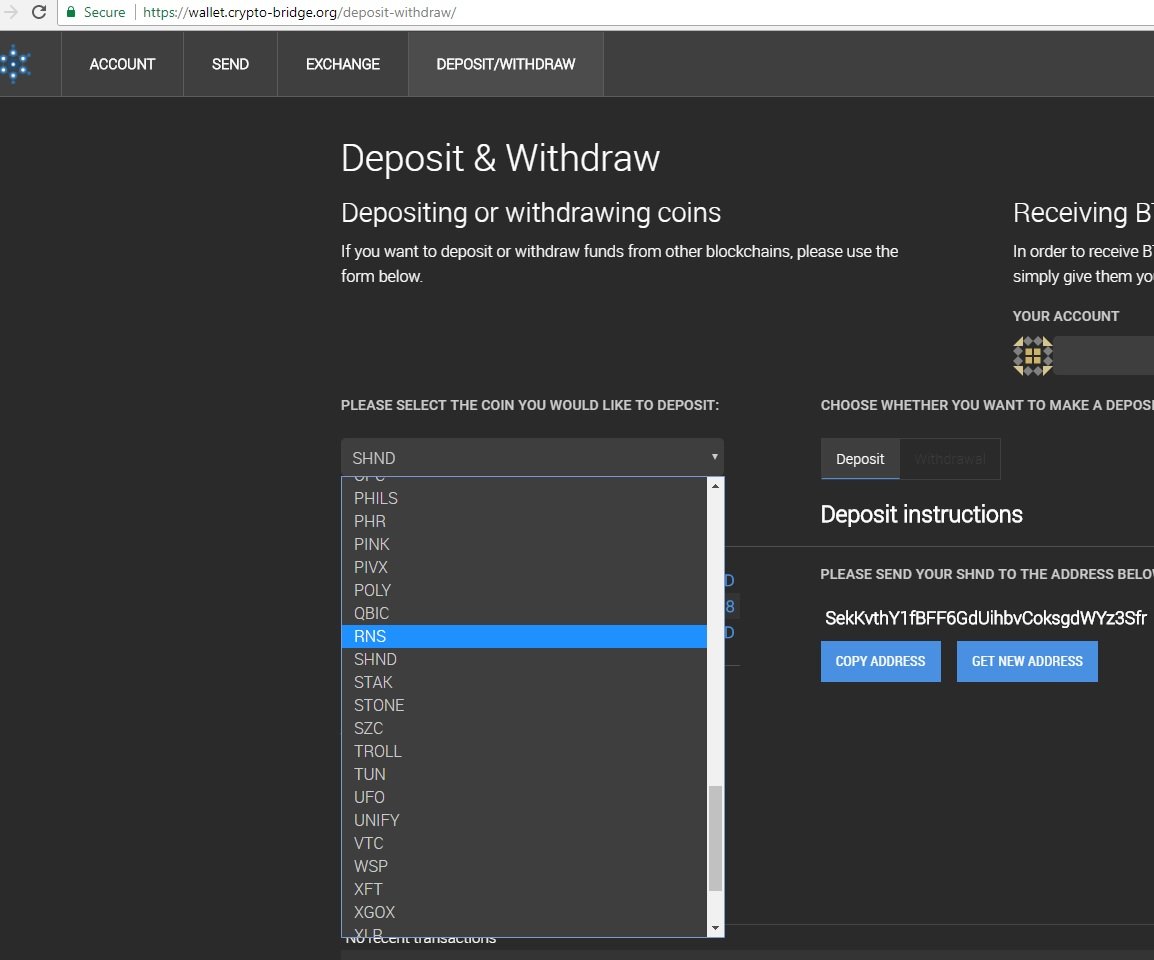Click the dropdown list scrollbar thumb
Image resolution: width=1154 pixels, height=960 pixels.
click(x=715, y=839)
